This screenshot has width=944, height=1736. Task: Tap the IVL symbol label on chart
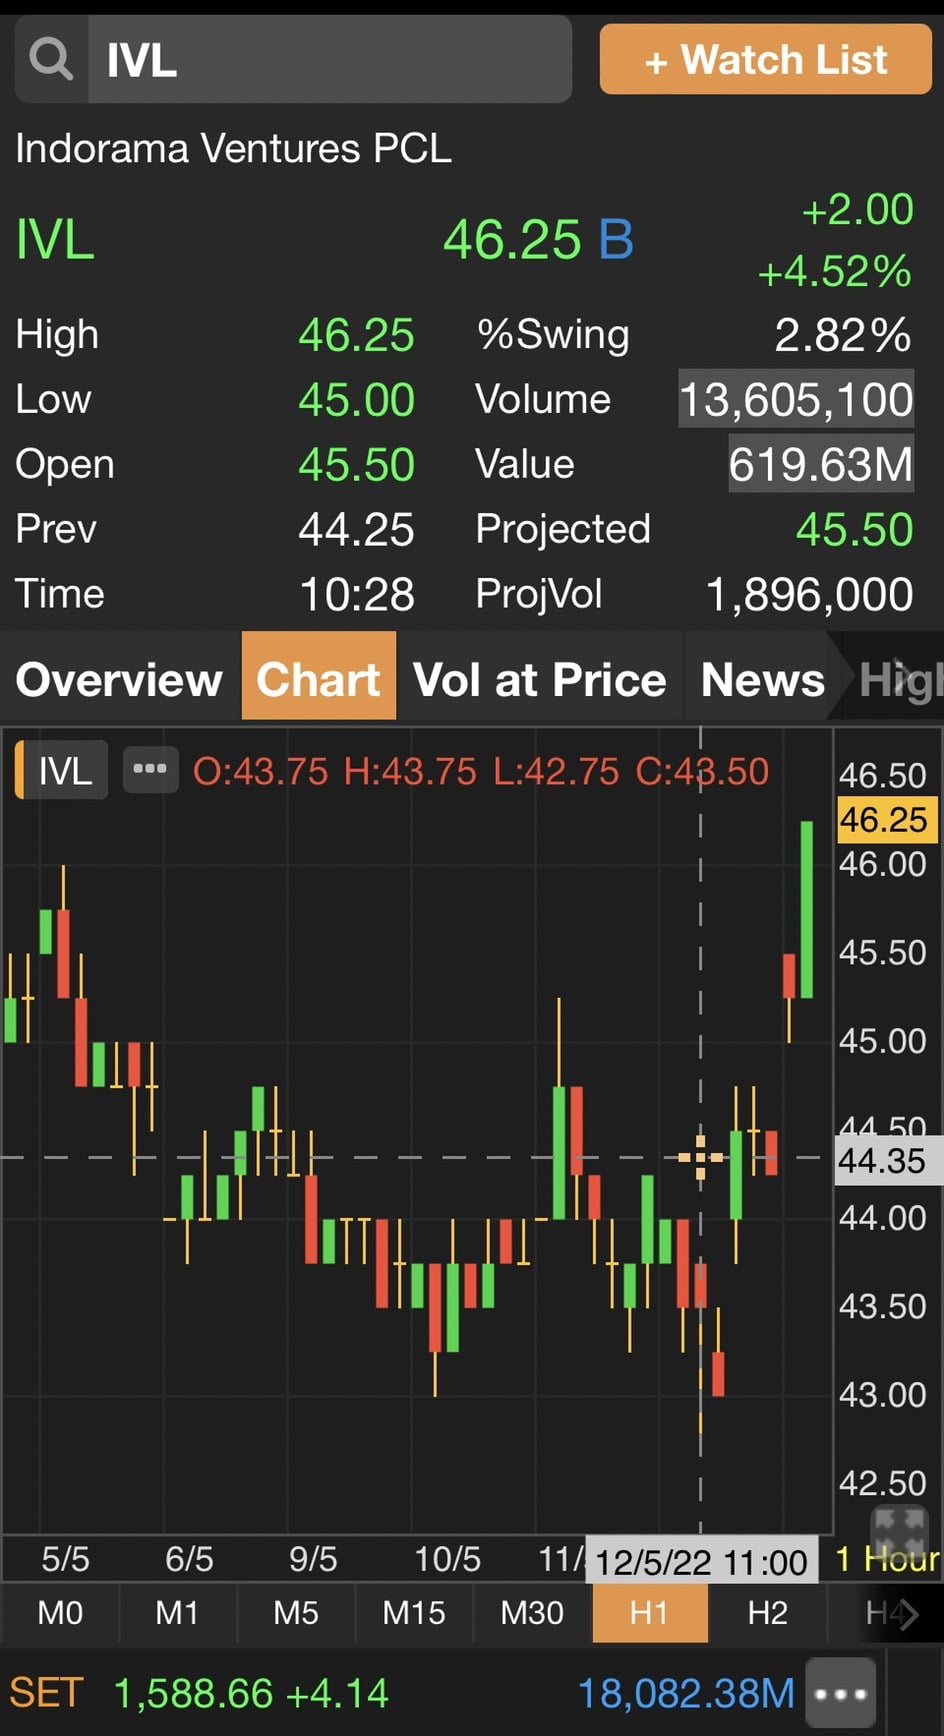[62, 770]
